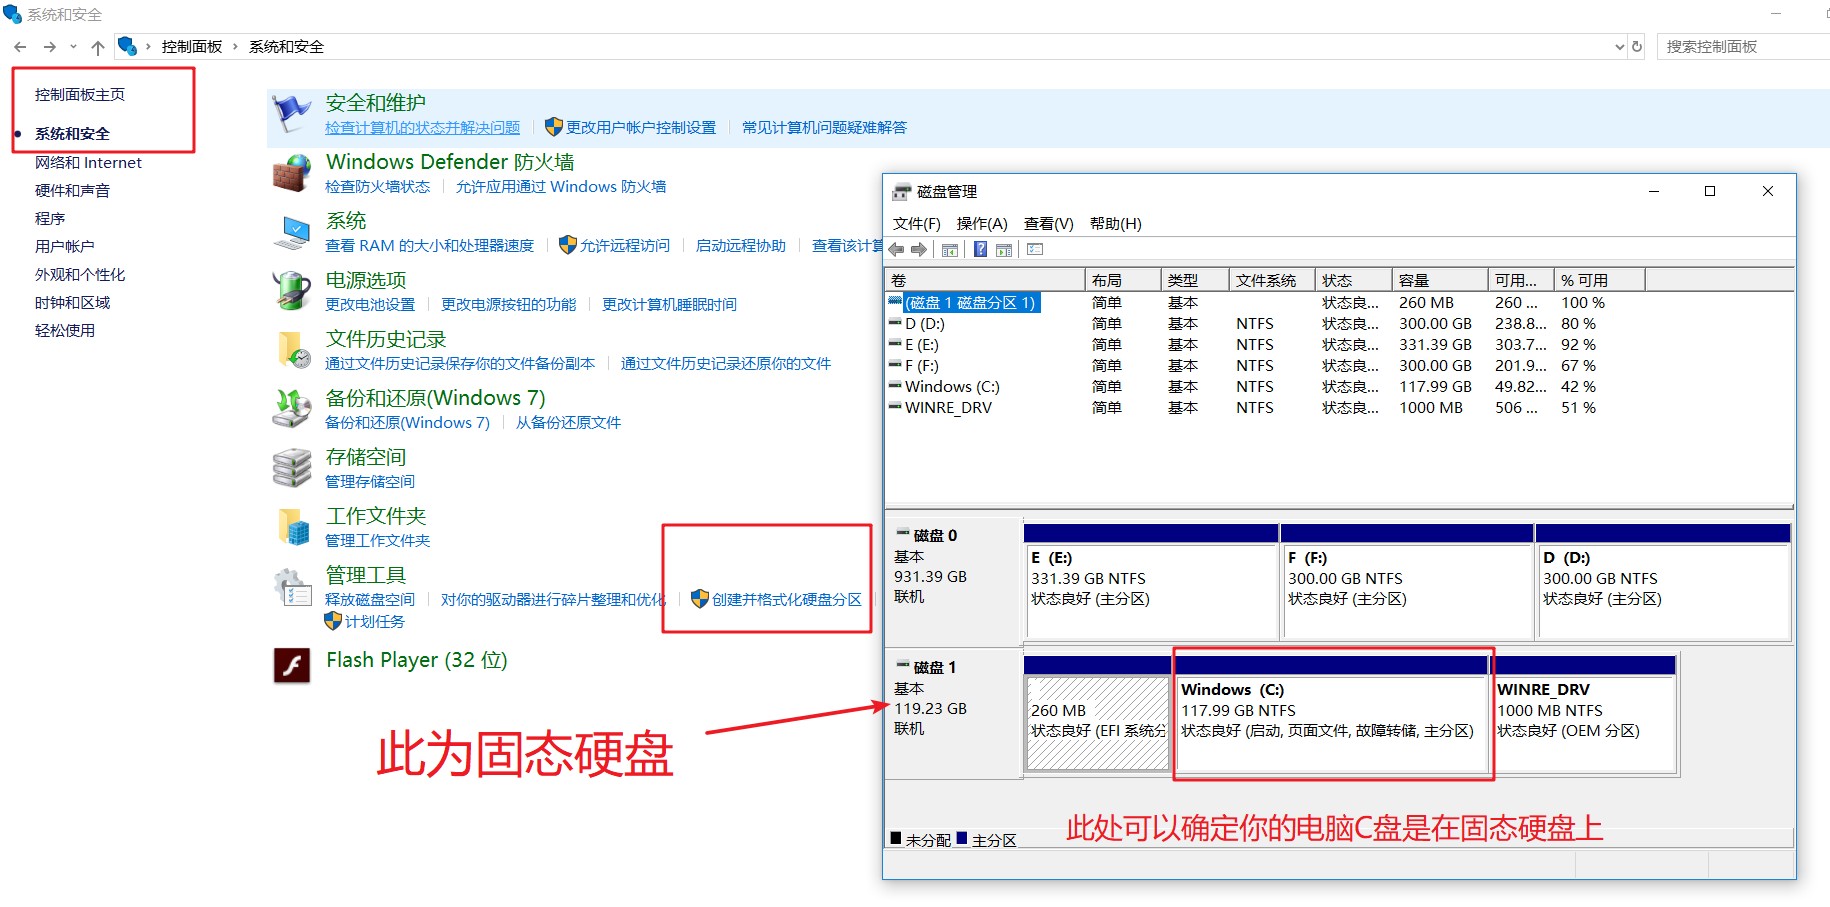Click the Power Options battery icon
The width and height of the screenshot is (1830, 907).
(x=291, y=291)
